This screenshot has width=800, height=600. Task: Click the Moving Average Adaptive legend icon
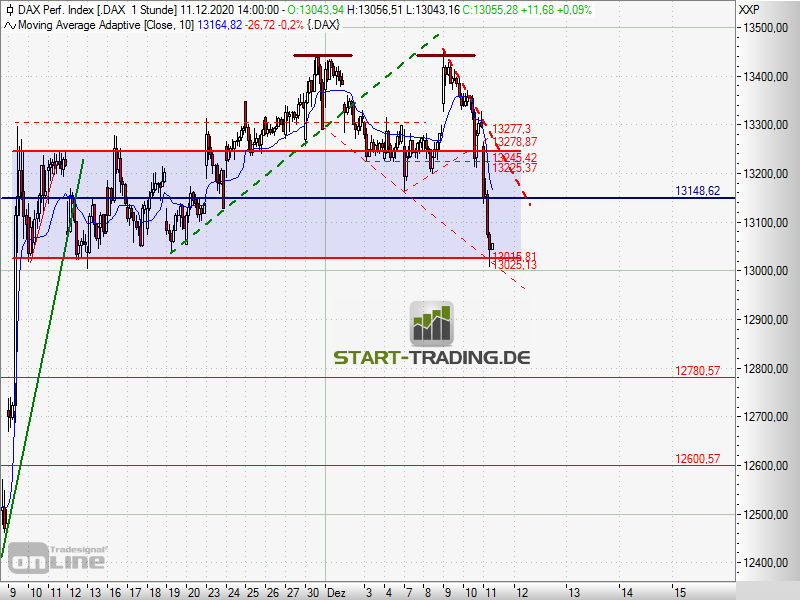click(x=7, y=23)
